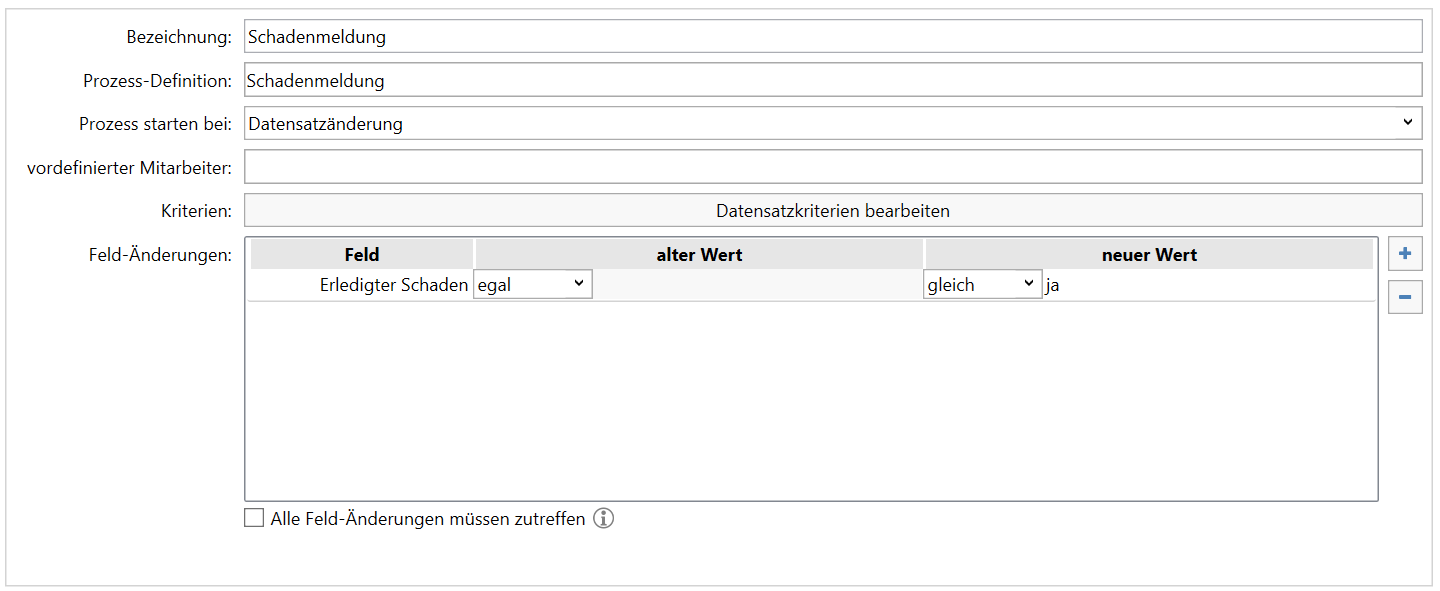Show info icon next to Alle Feld-Änderungen

(603, 519)
